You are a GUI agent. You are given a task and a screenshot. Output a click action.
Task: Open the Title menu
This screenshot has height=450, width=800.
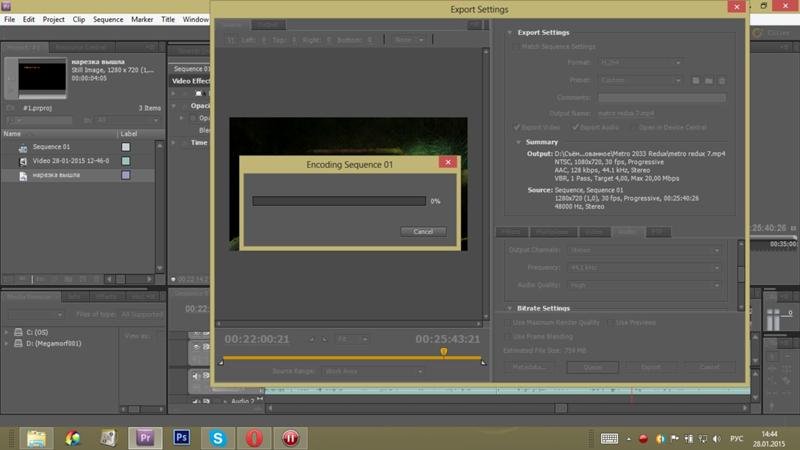pos(168,19)
